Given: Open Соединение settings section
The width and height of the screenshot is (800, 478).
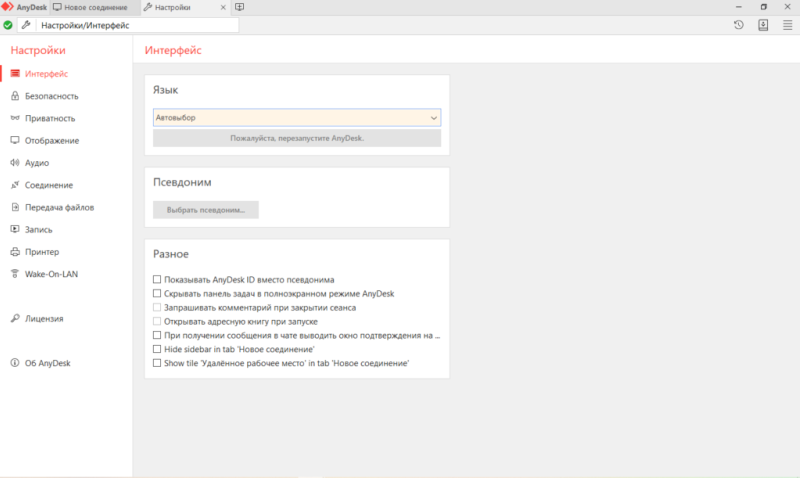Looking at the screenshot, I should point(49,185).
